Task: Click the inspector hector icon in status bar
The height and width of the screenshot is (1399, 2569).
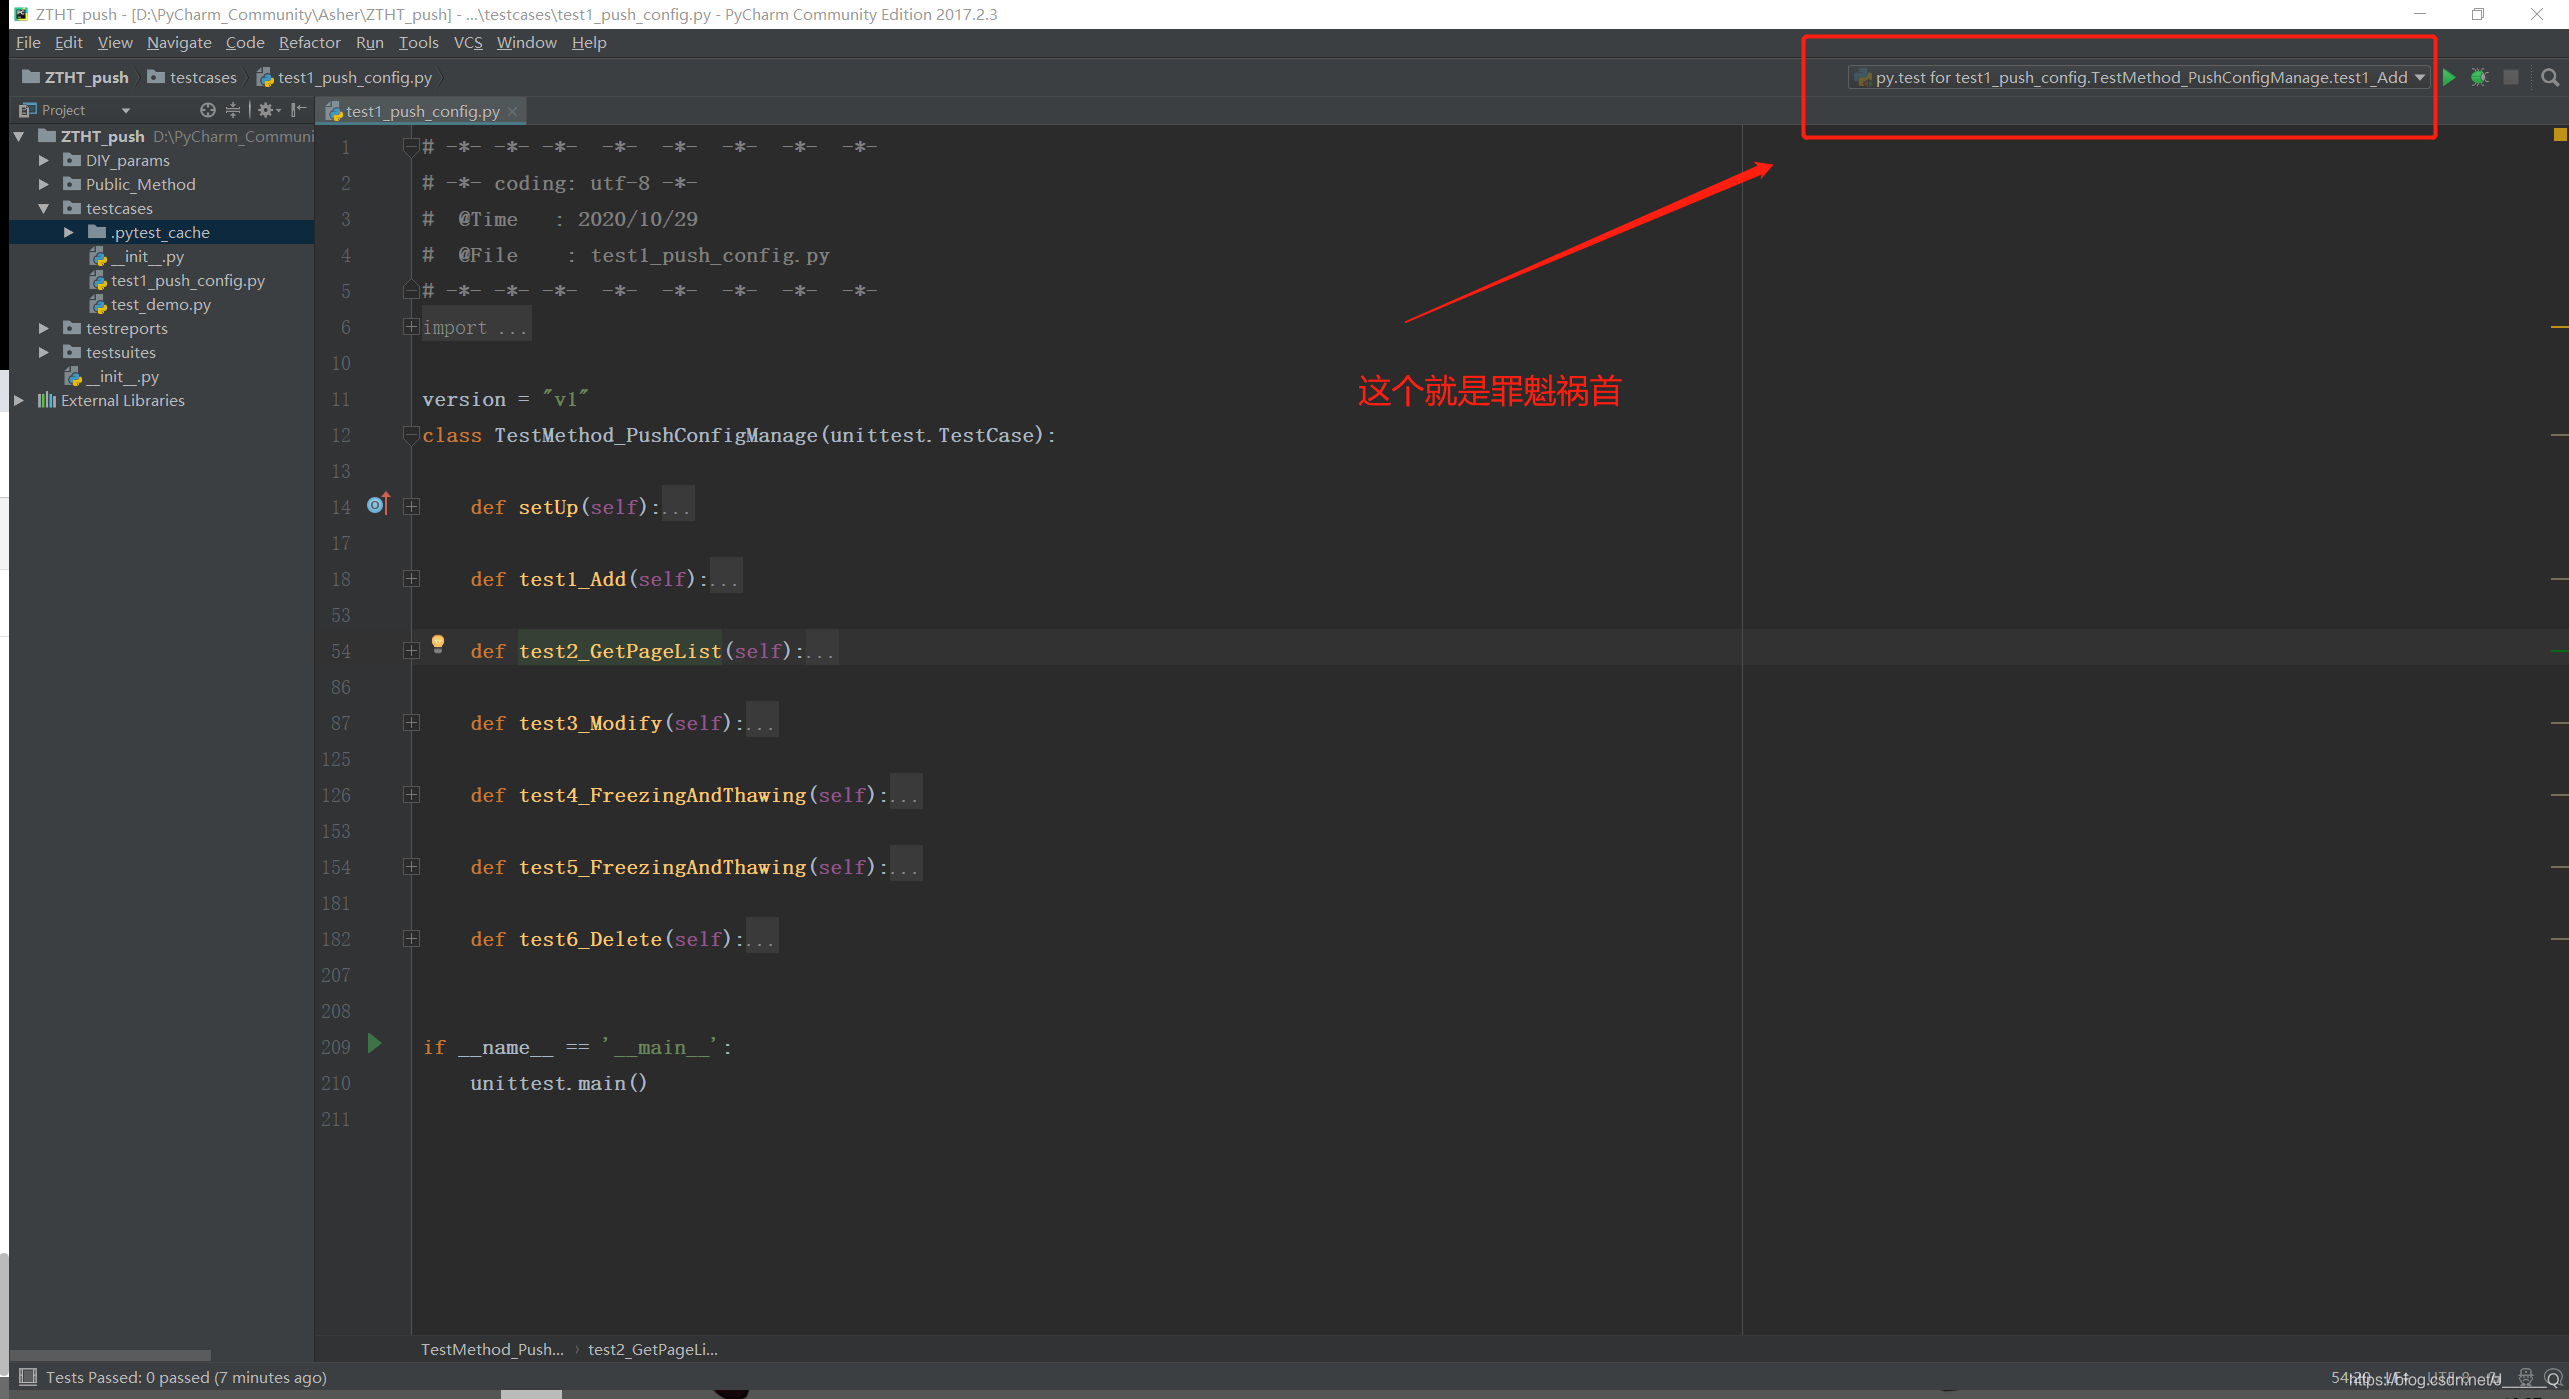Action: (x=2525, y=1377)
